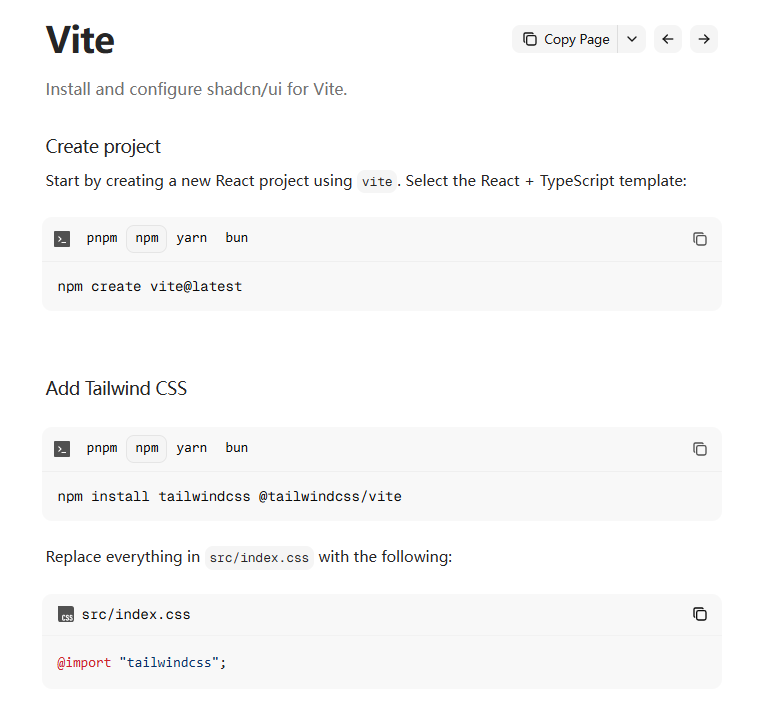Copy the tailwindcss install command
Image resolution: width=768 pixels, height=724 pixels.
coord(700,449)
